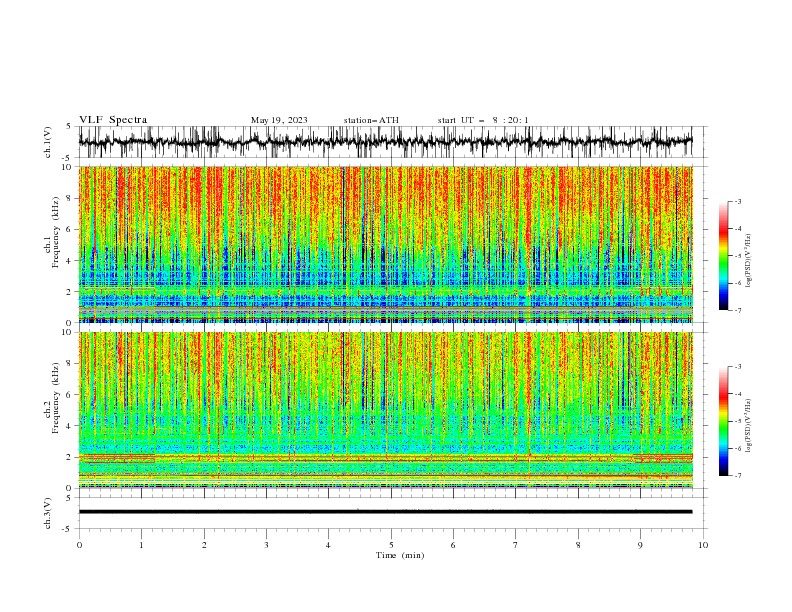Click time axis tick label '3'
Screen dimensions: 792x612
coord(266,545)
